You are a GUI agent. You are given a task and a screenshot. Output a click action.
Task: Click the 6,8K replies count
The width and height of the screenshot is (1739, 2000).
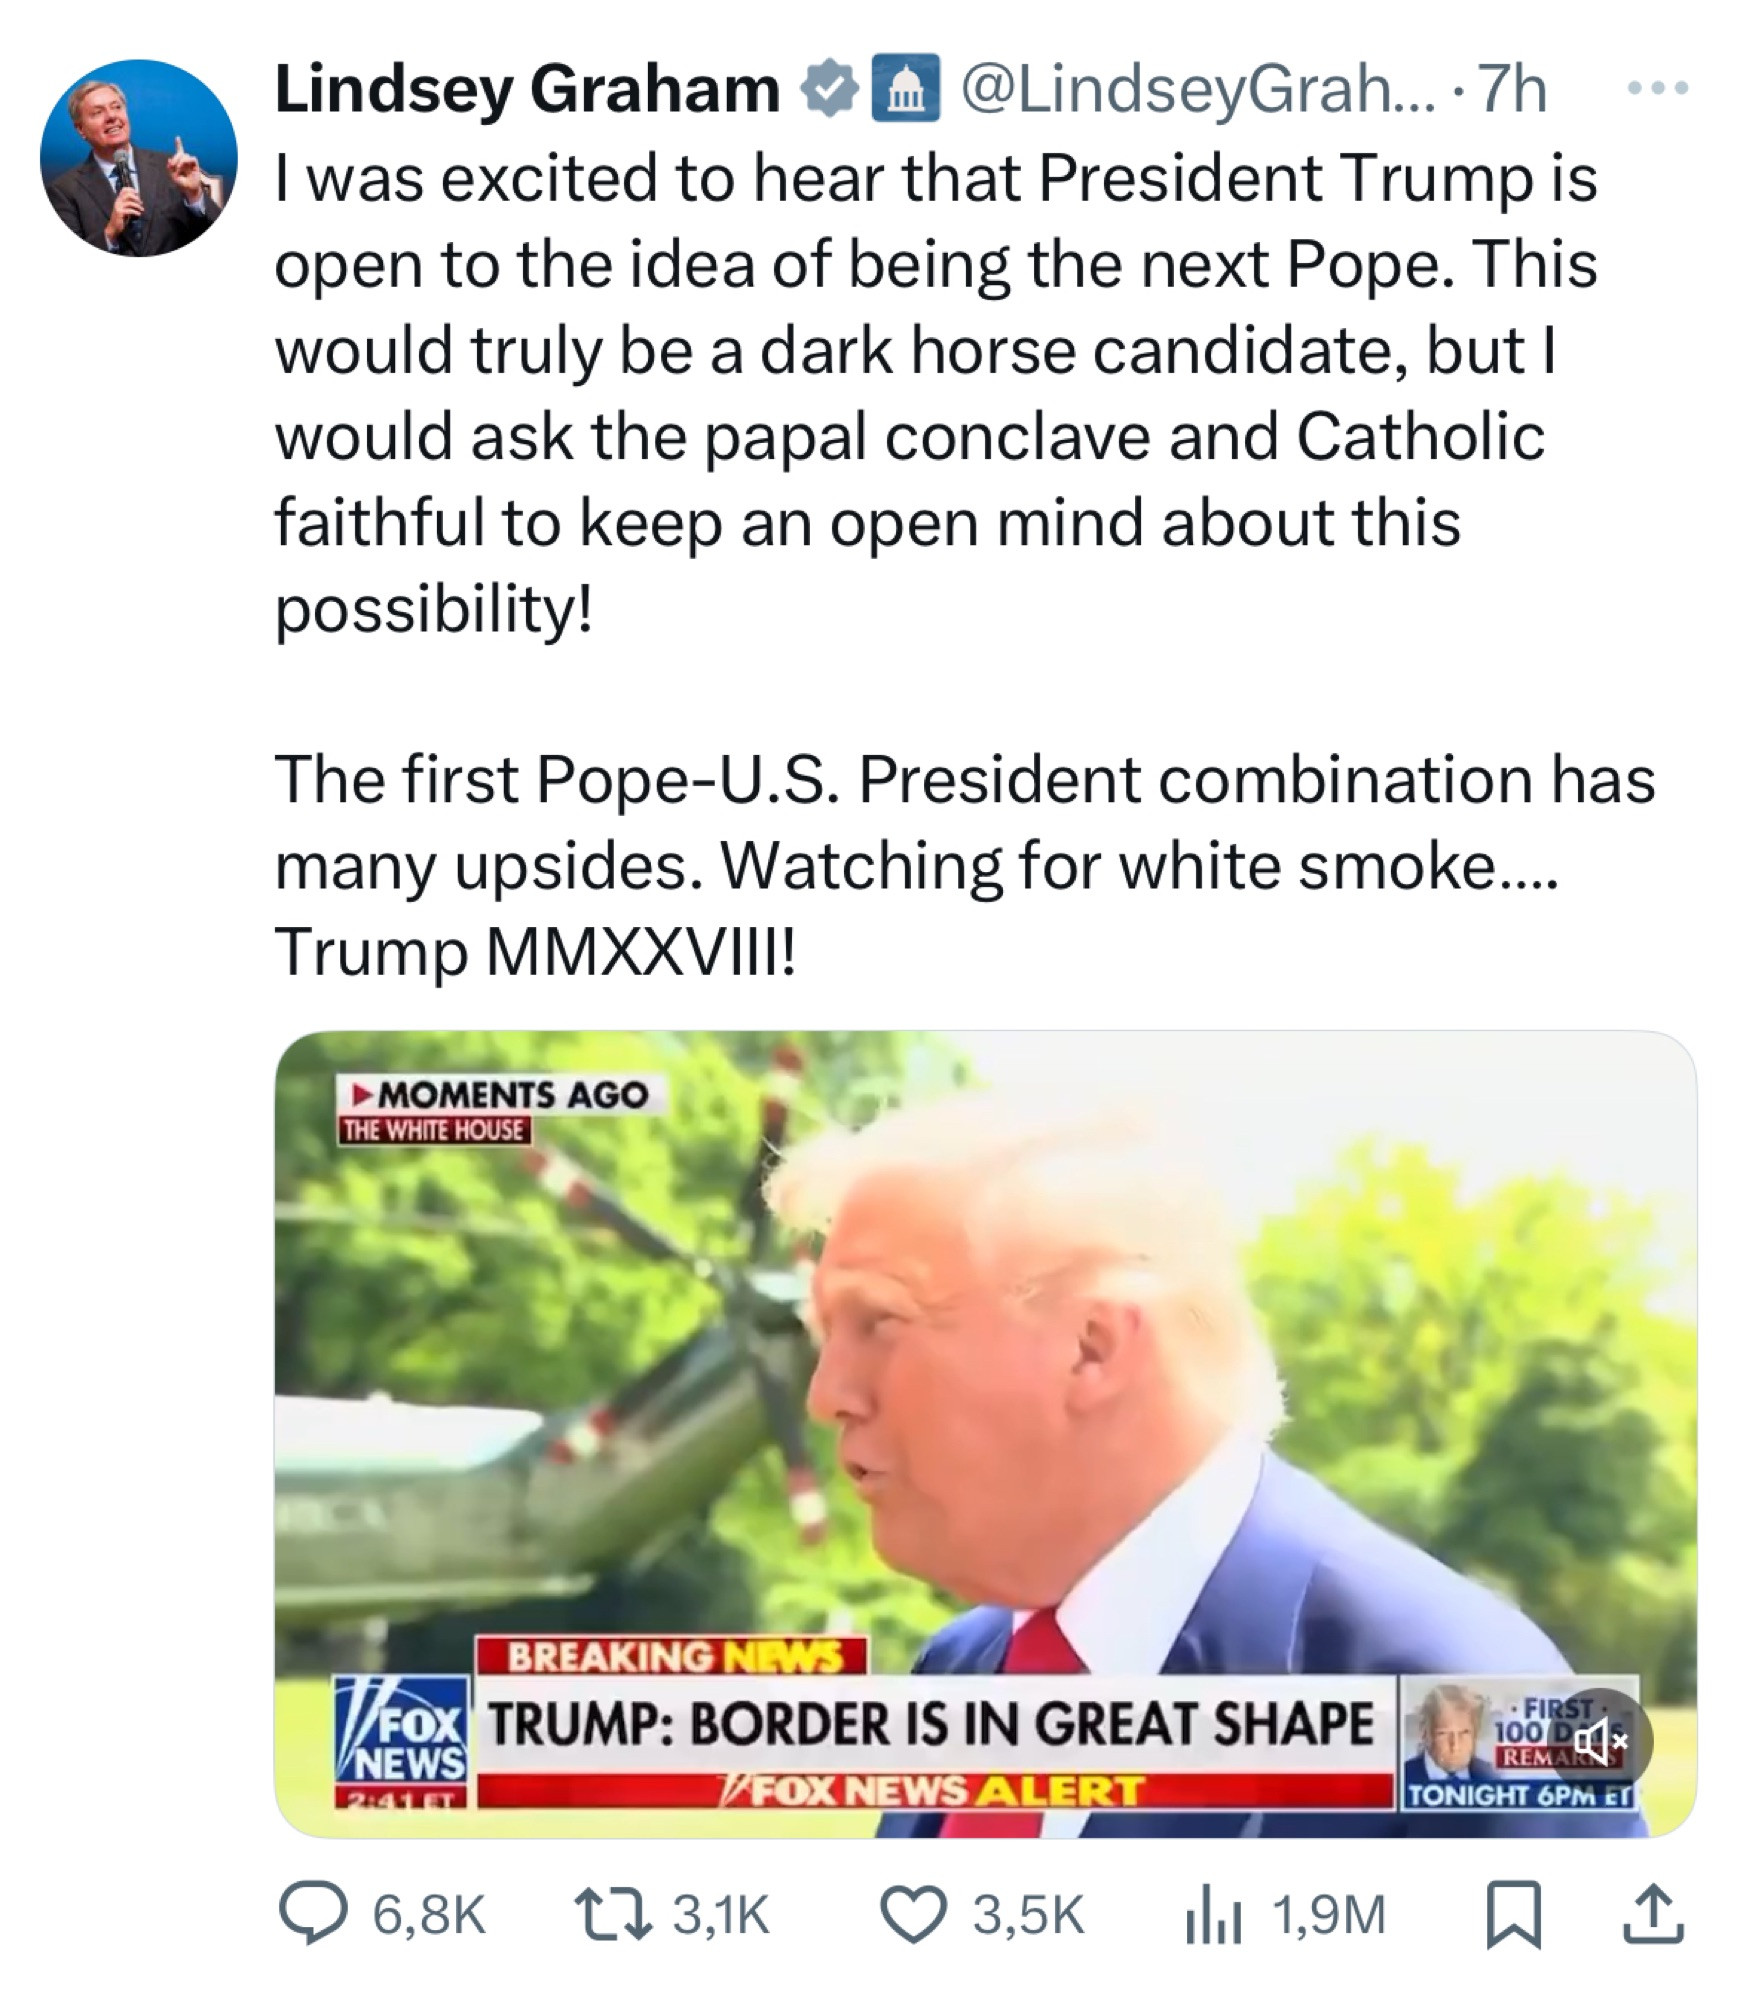[x=429, y=1915]
